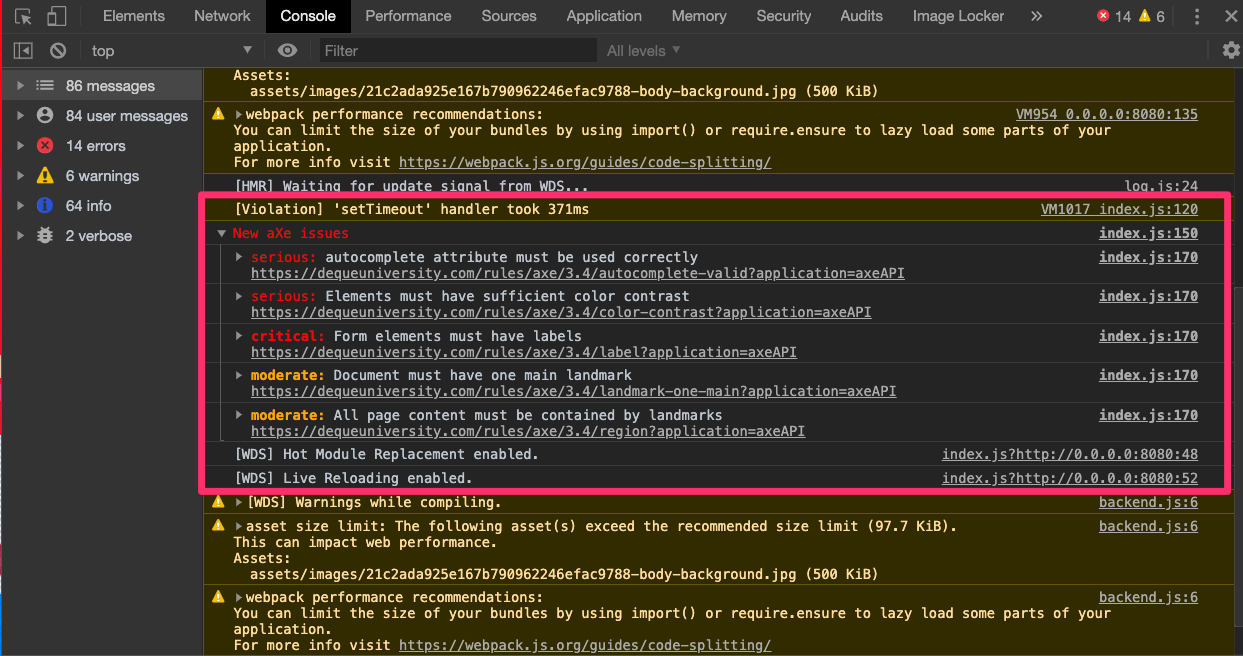Expand the page content landmarks moderate issue
The image size is (1243, 656).
click(x=239, y=415)
